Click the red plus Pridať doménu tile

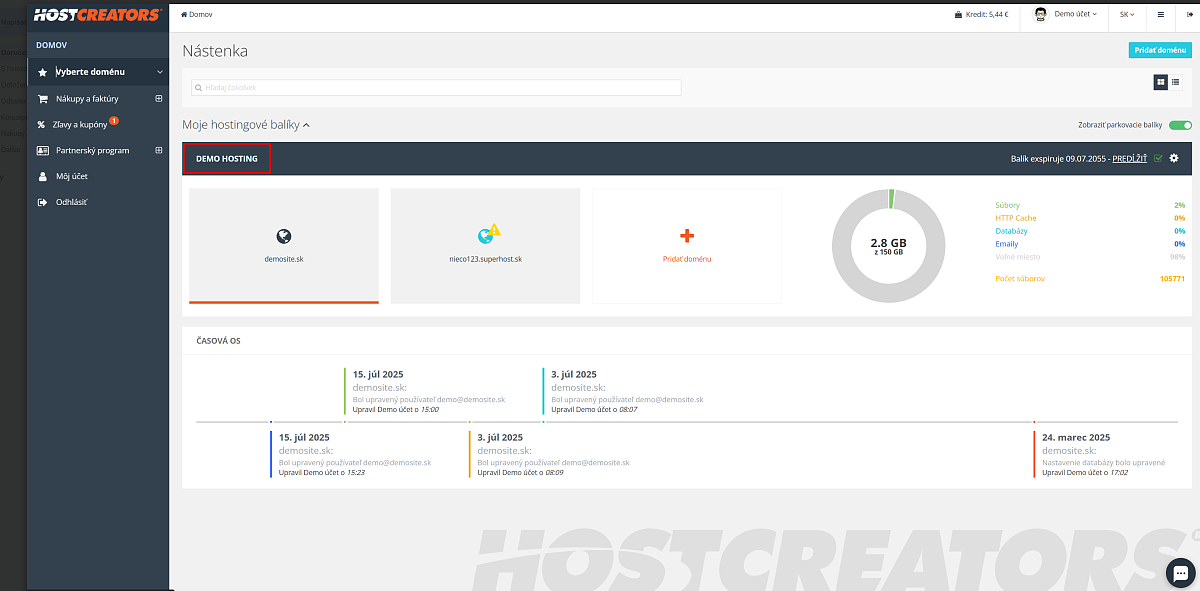(x=687, y=245)
